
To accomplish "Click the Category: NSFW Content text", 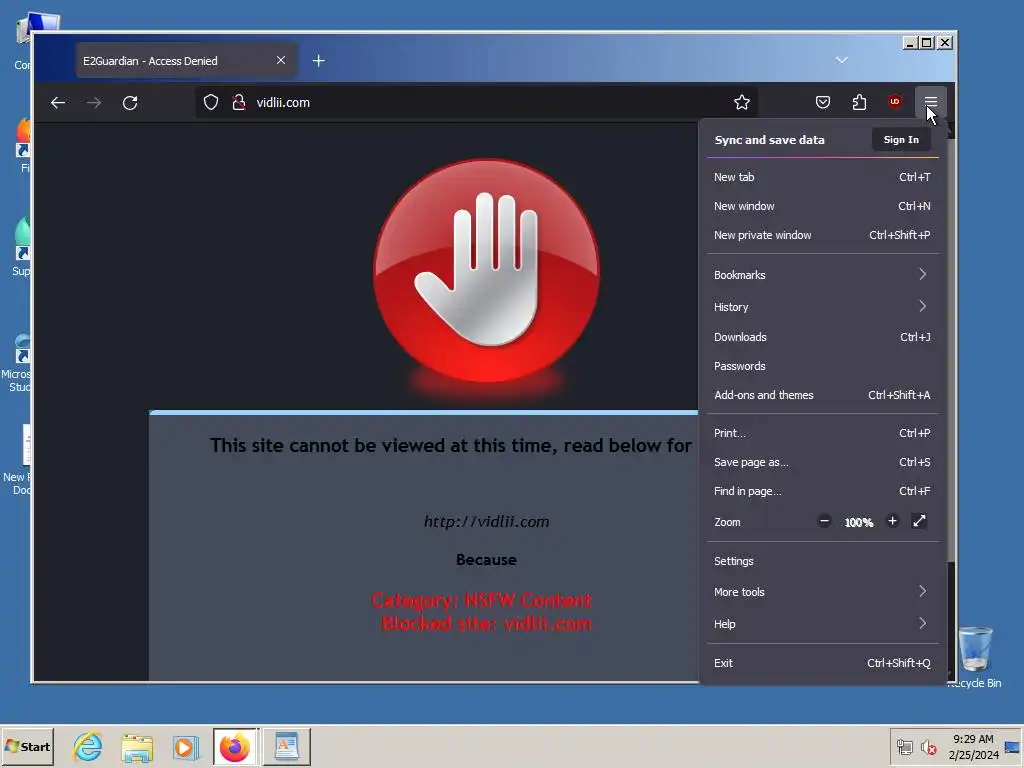I will [x=482, y=600].
